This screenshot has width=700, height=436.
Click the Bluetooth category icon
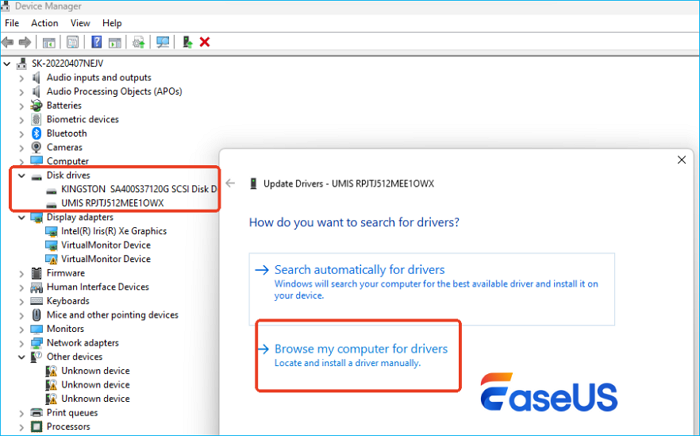point(37,133)
